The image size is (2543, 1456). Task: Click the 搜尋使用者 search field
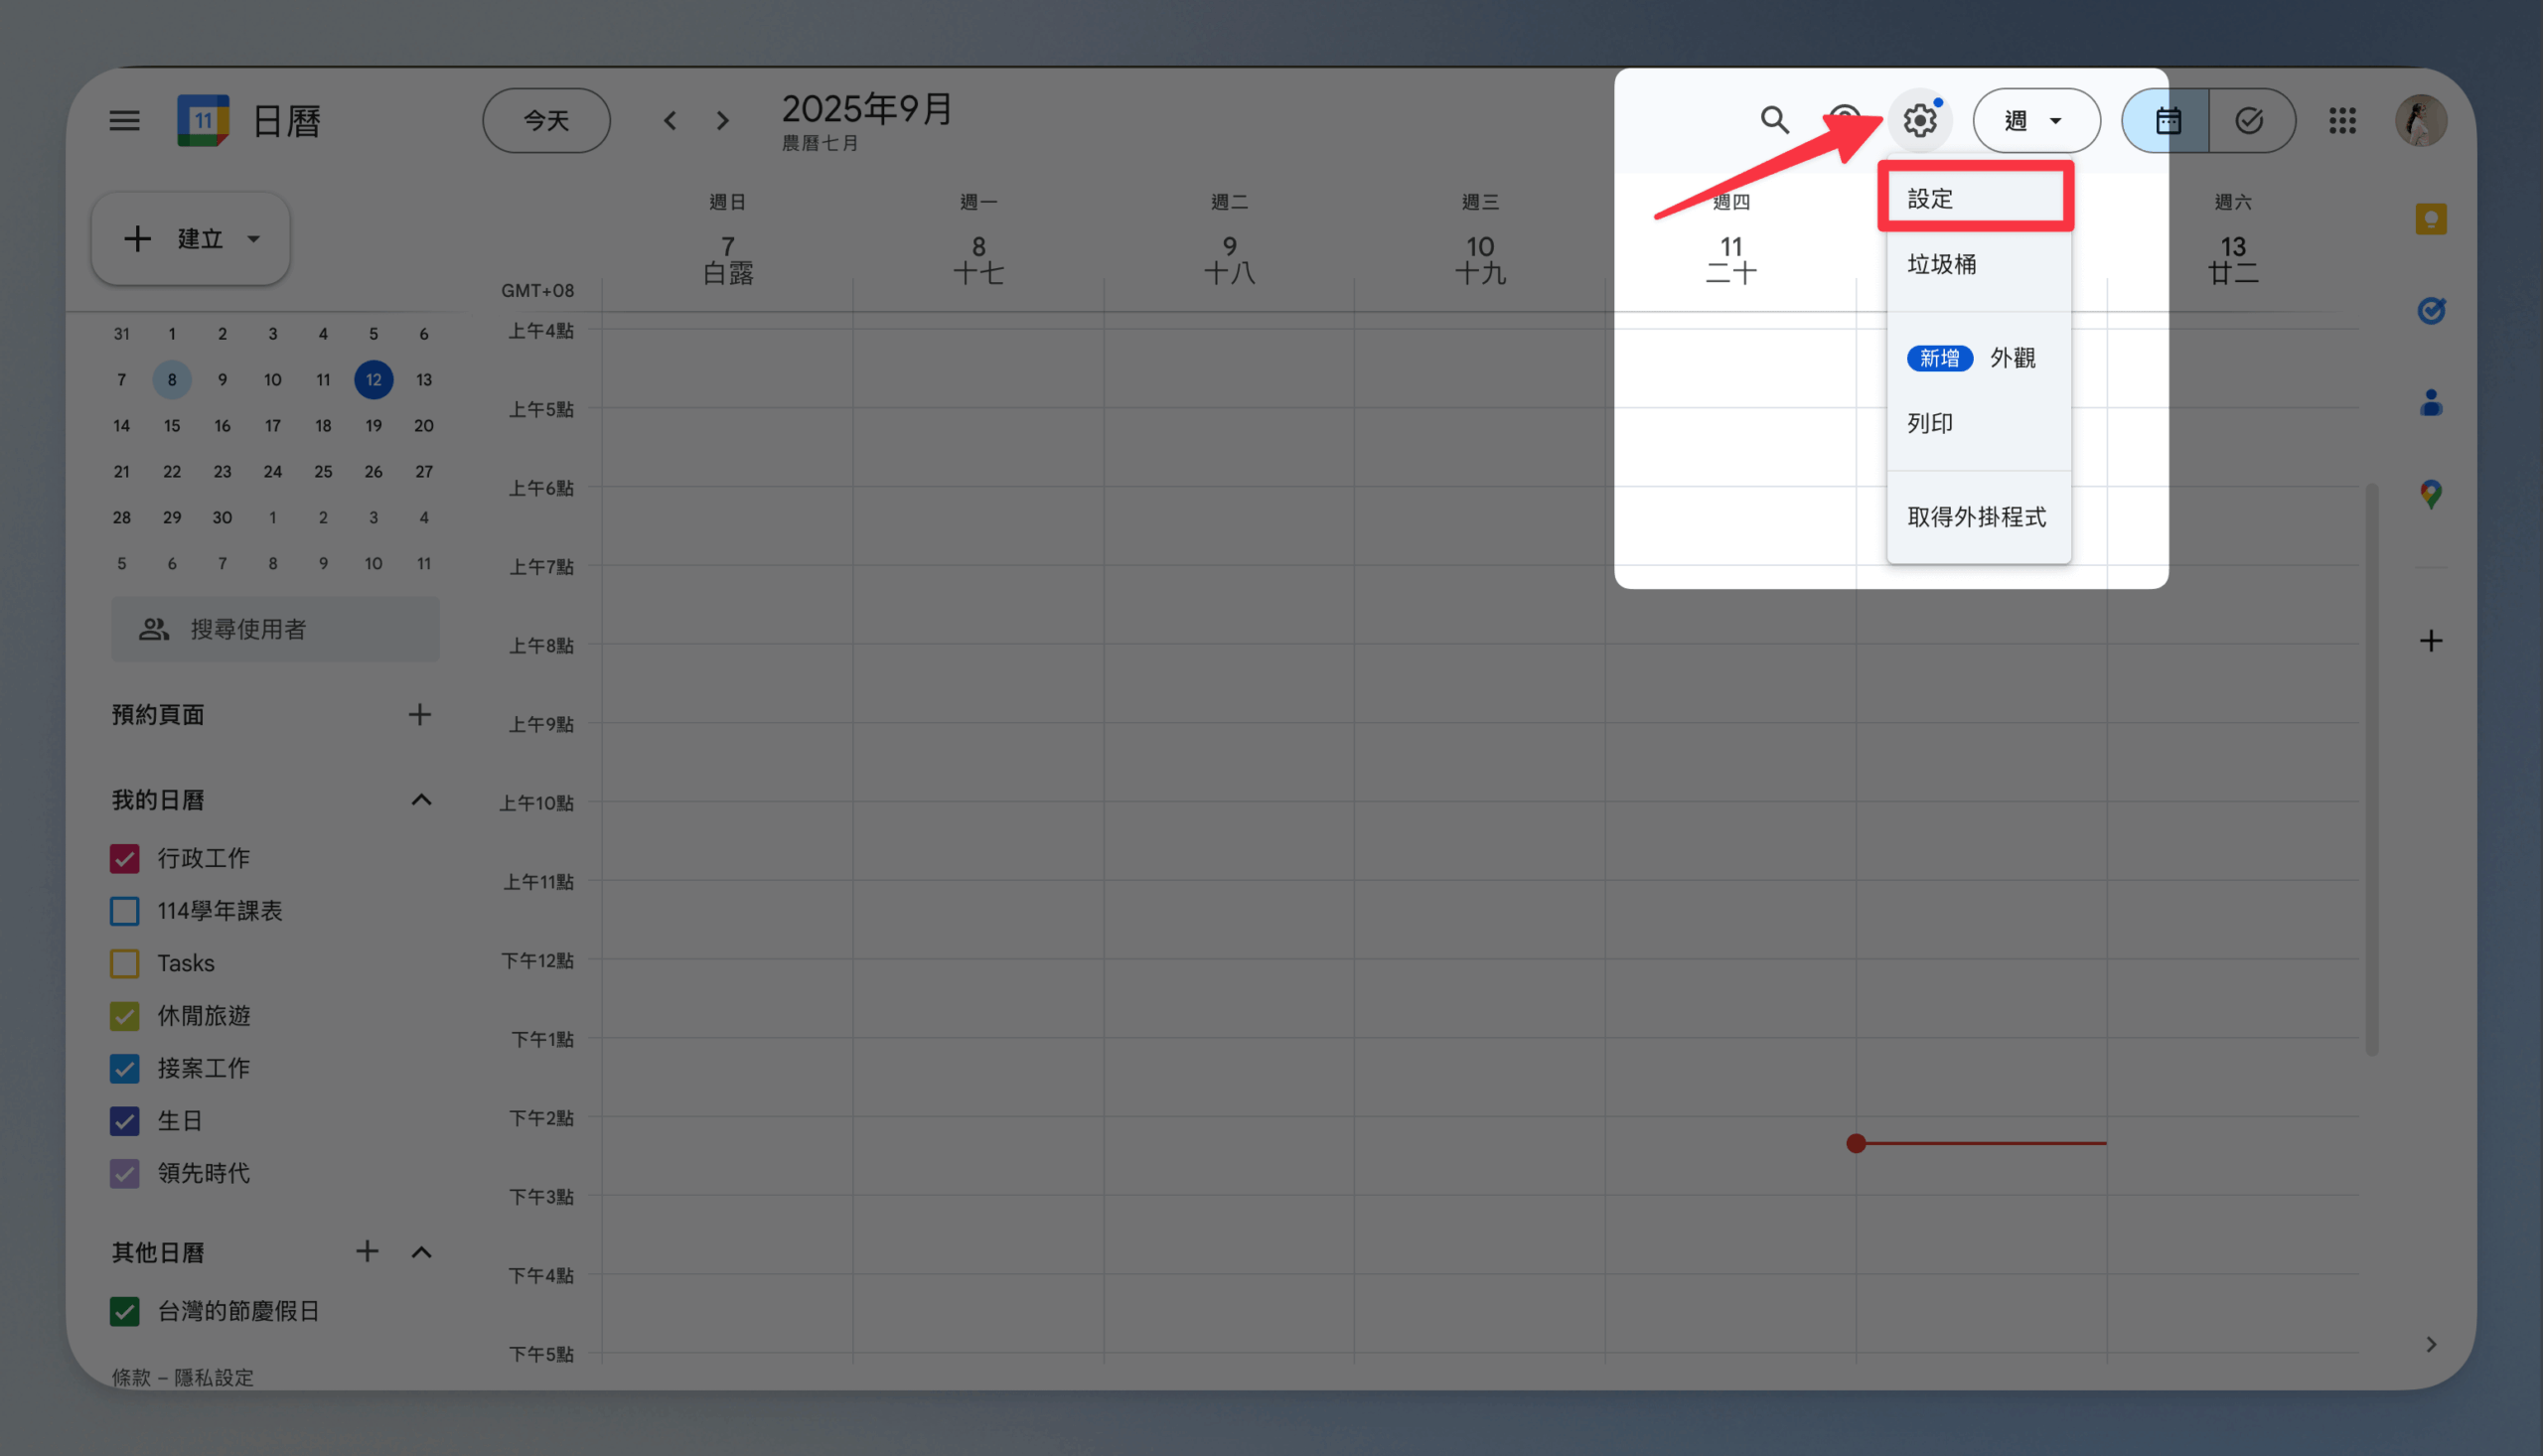[x=275, y=629]
